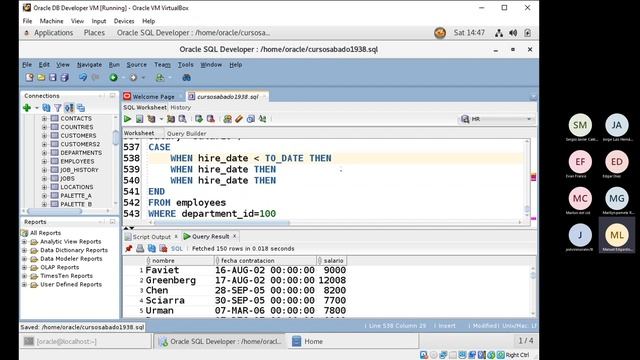Screen dimensions: 640x360
Task: Click the editor horizontal scrollbar
Action: [x=221, y=223]
